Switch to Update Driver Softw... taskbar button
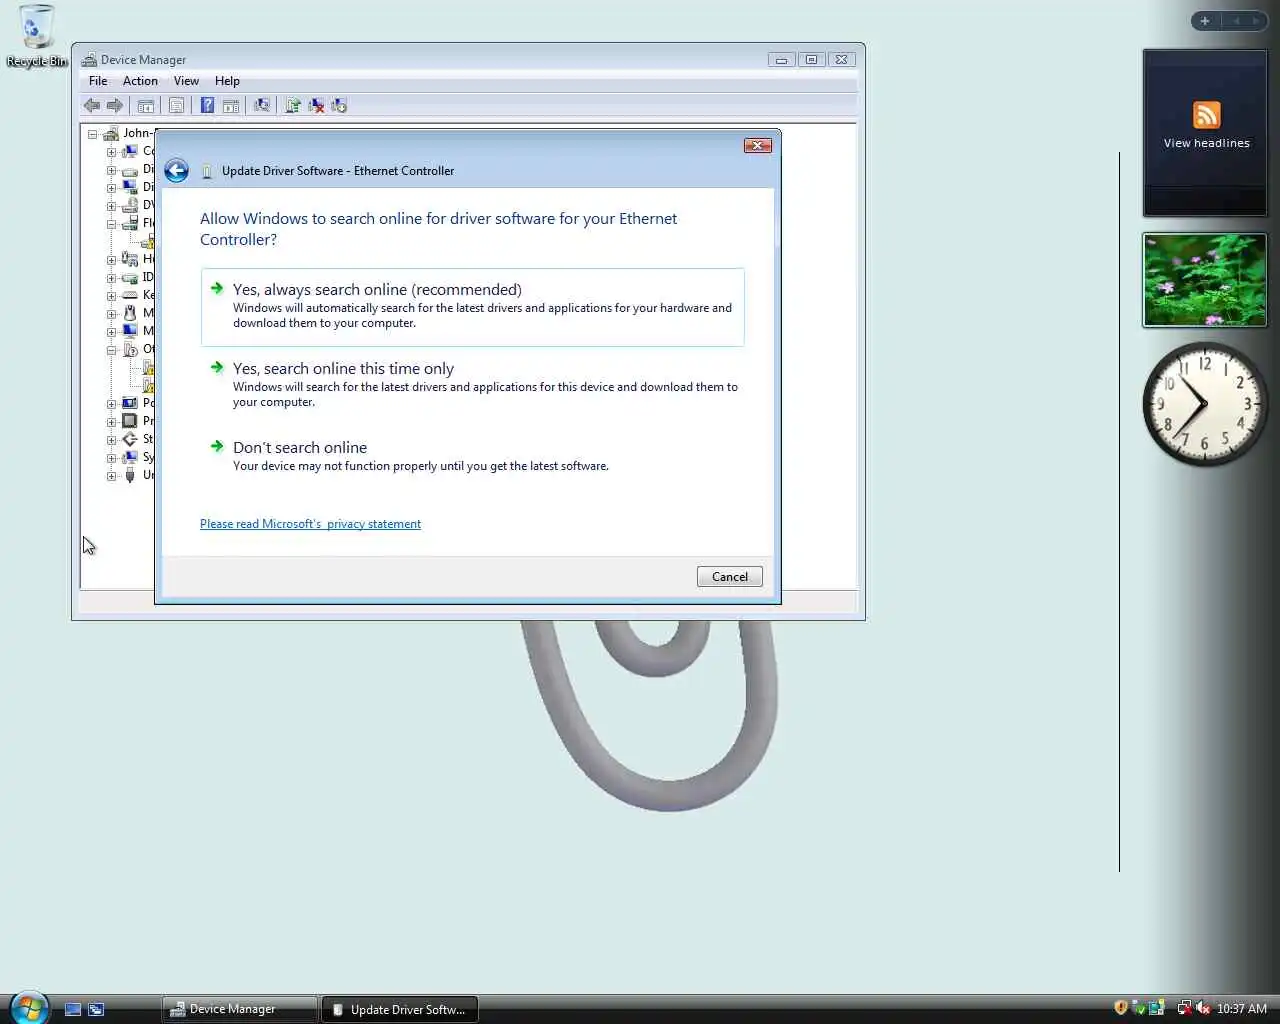Image resolution: width=1280 pixels, height=1024 pixels. click(x=400, y=1009)
